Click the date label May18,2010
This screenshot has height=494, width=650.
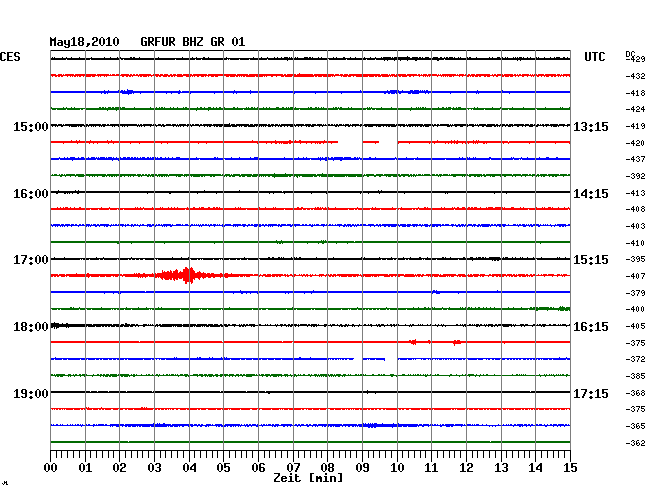tap(84, 42)
